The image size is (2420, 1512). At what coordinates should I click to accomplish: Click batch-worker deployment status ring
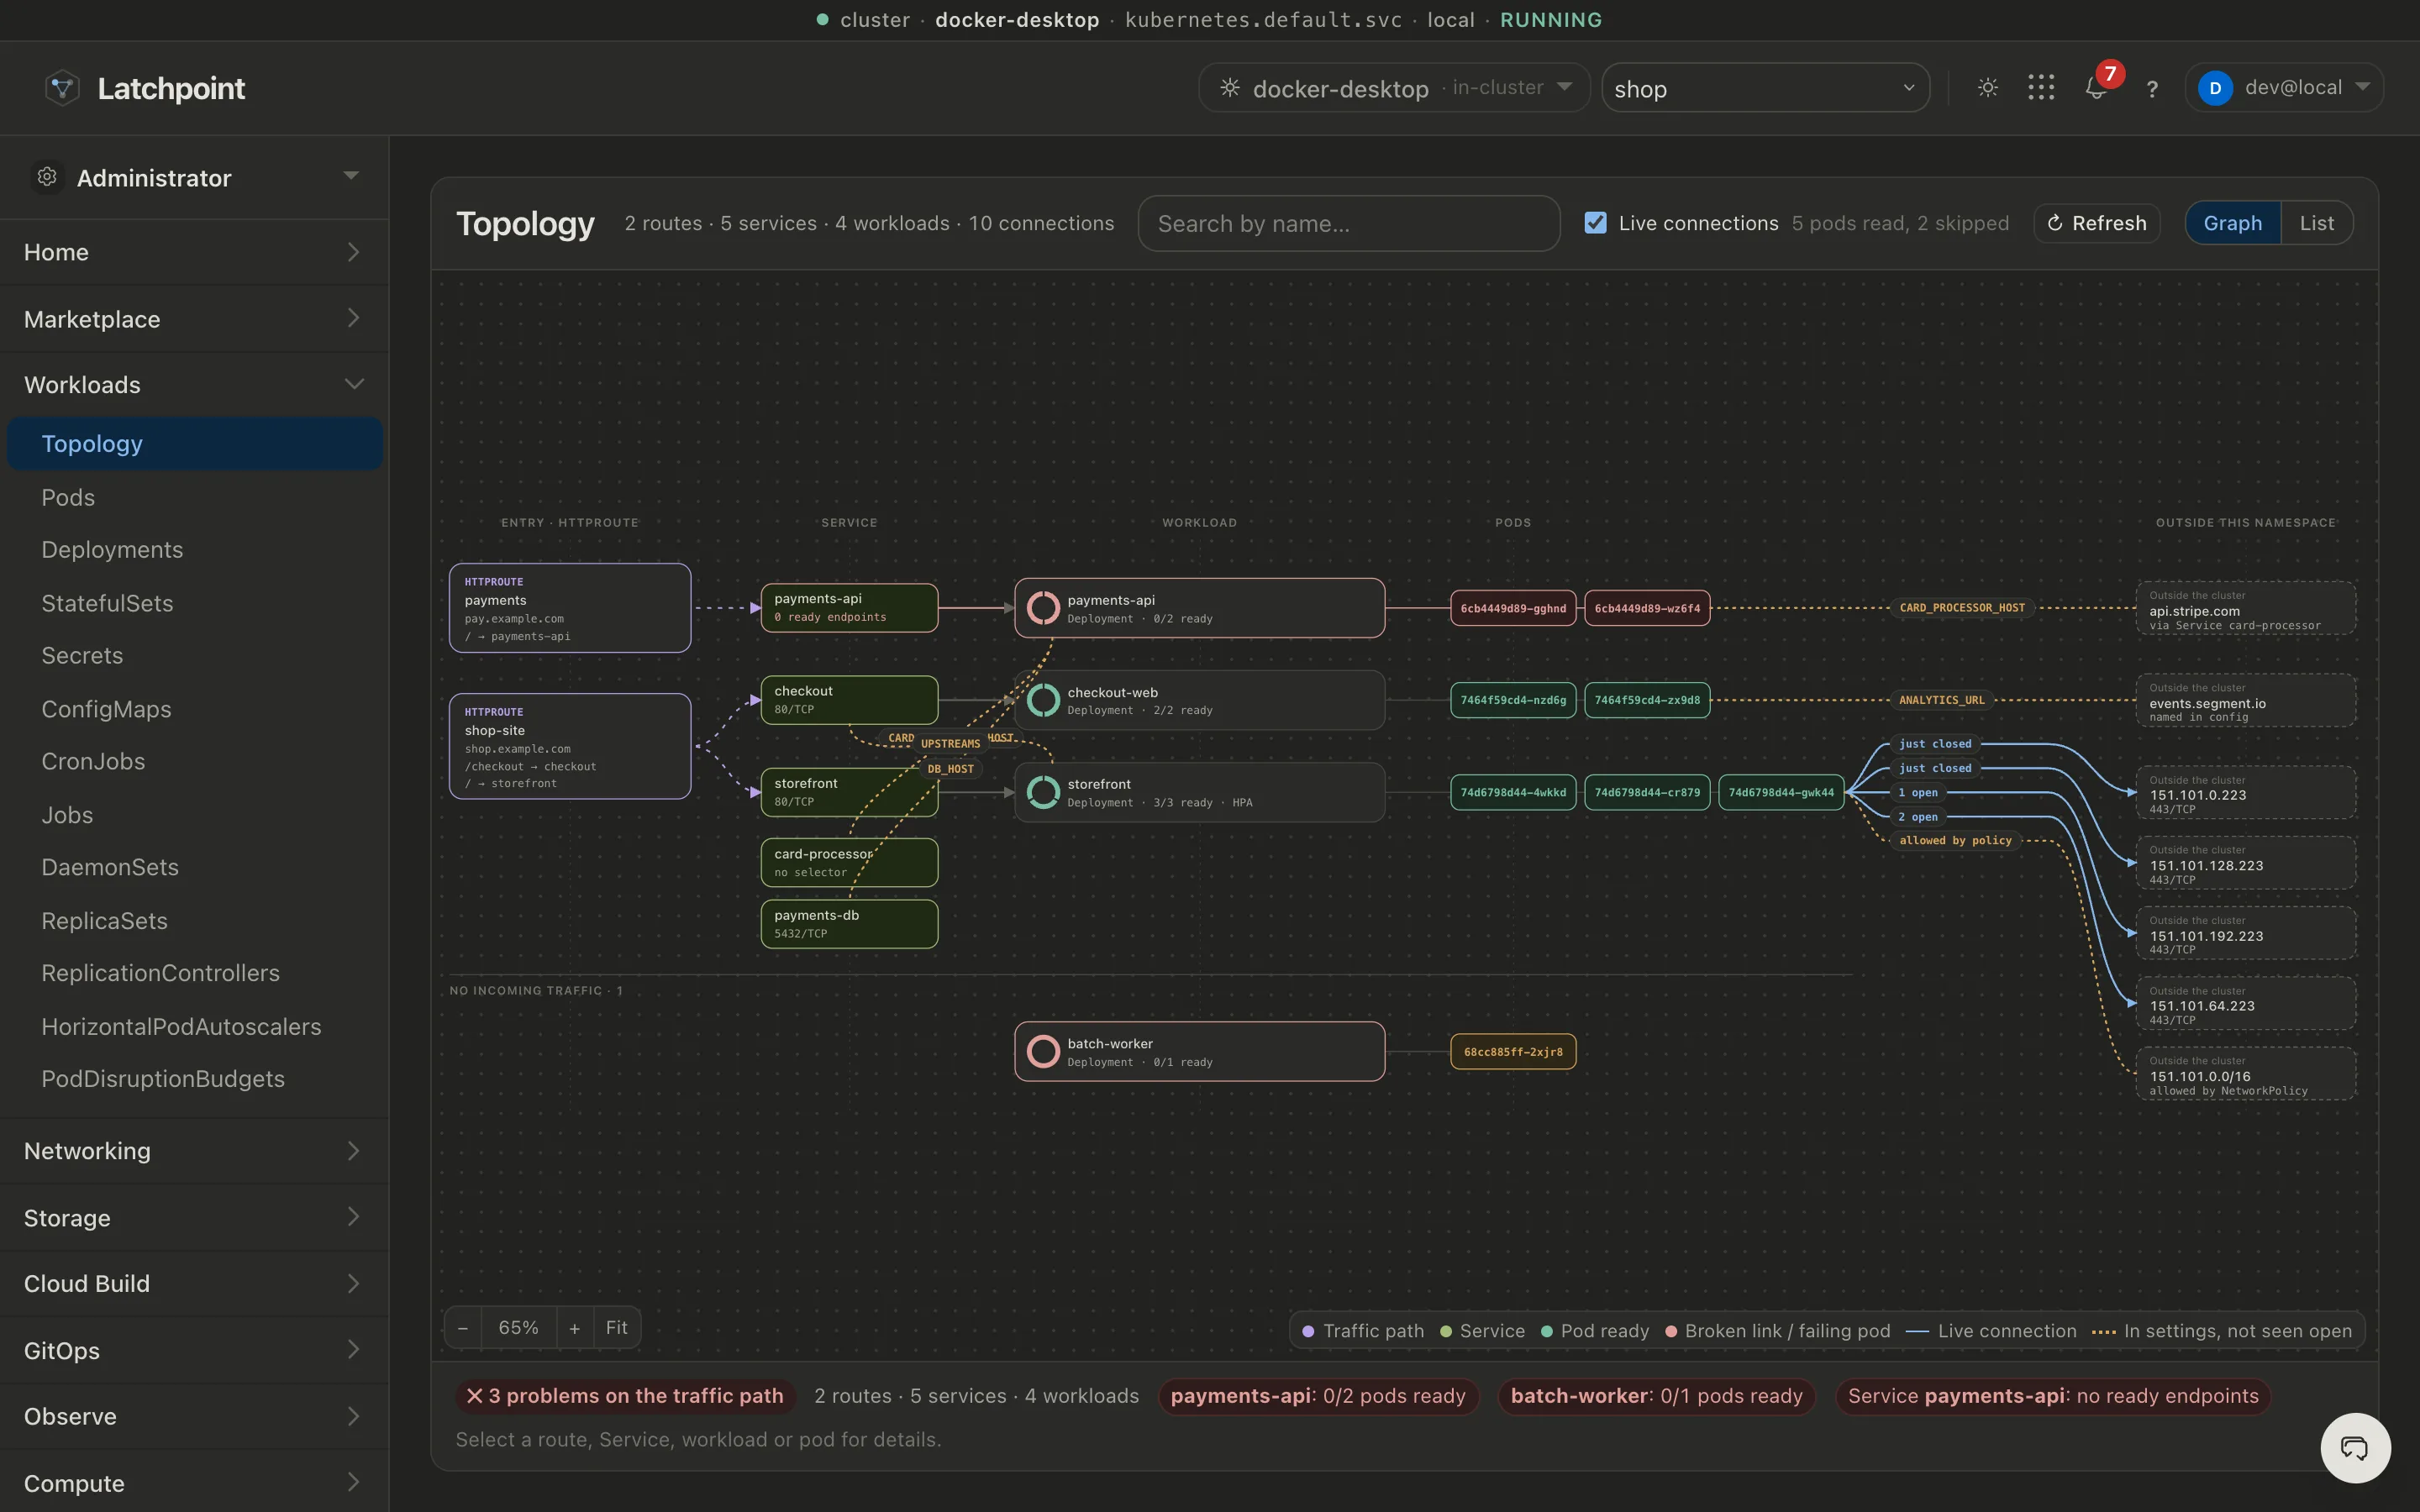pos(1043,1051)
